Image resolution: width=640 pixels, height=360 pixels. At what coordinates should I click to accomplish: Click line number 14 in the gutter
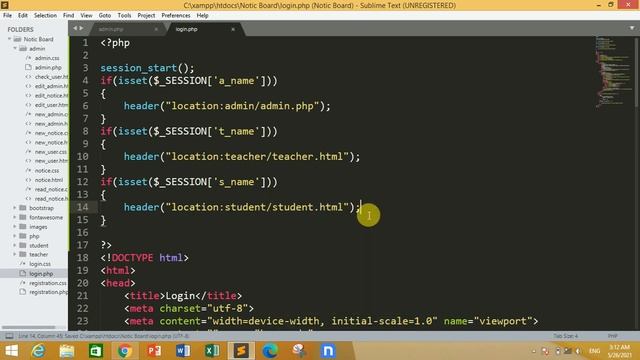click(82, 207)
